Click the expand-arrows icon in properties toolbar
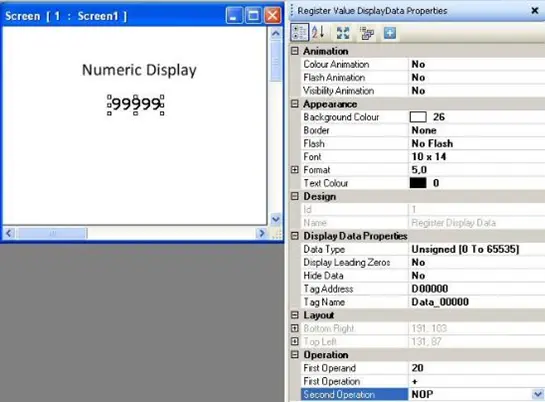This screenshot has width=545, height=402. point(343,33)
